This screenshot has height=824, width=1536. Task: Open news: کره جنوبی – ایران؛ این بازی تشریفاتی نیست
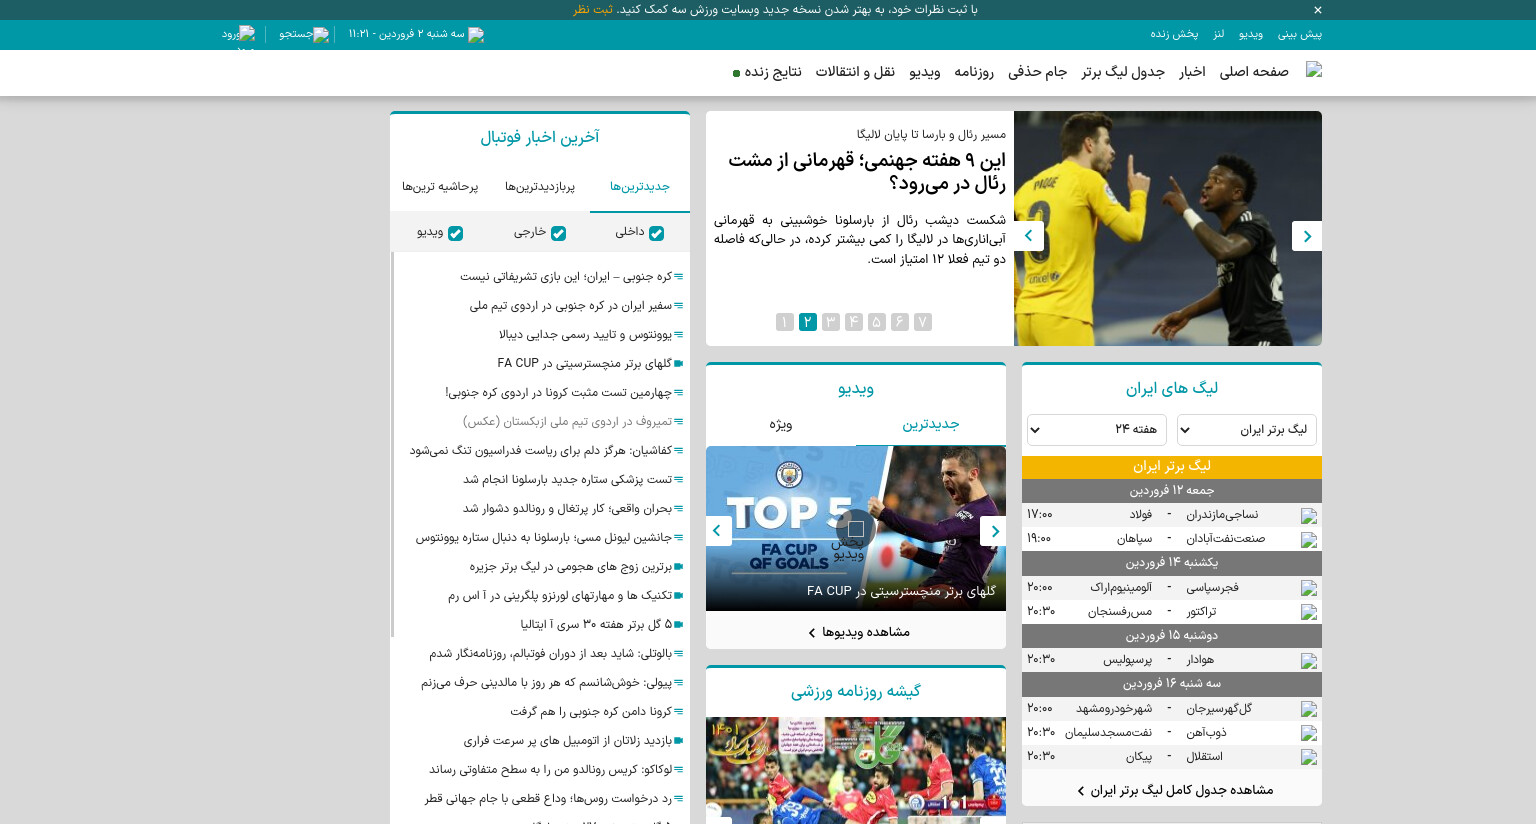tap(566, 276)
